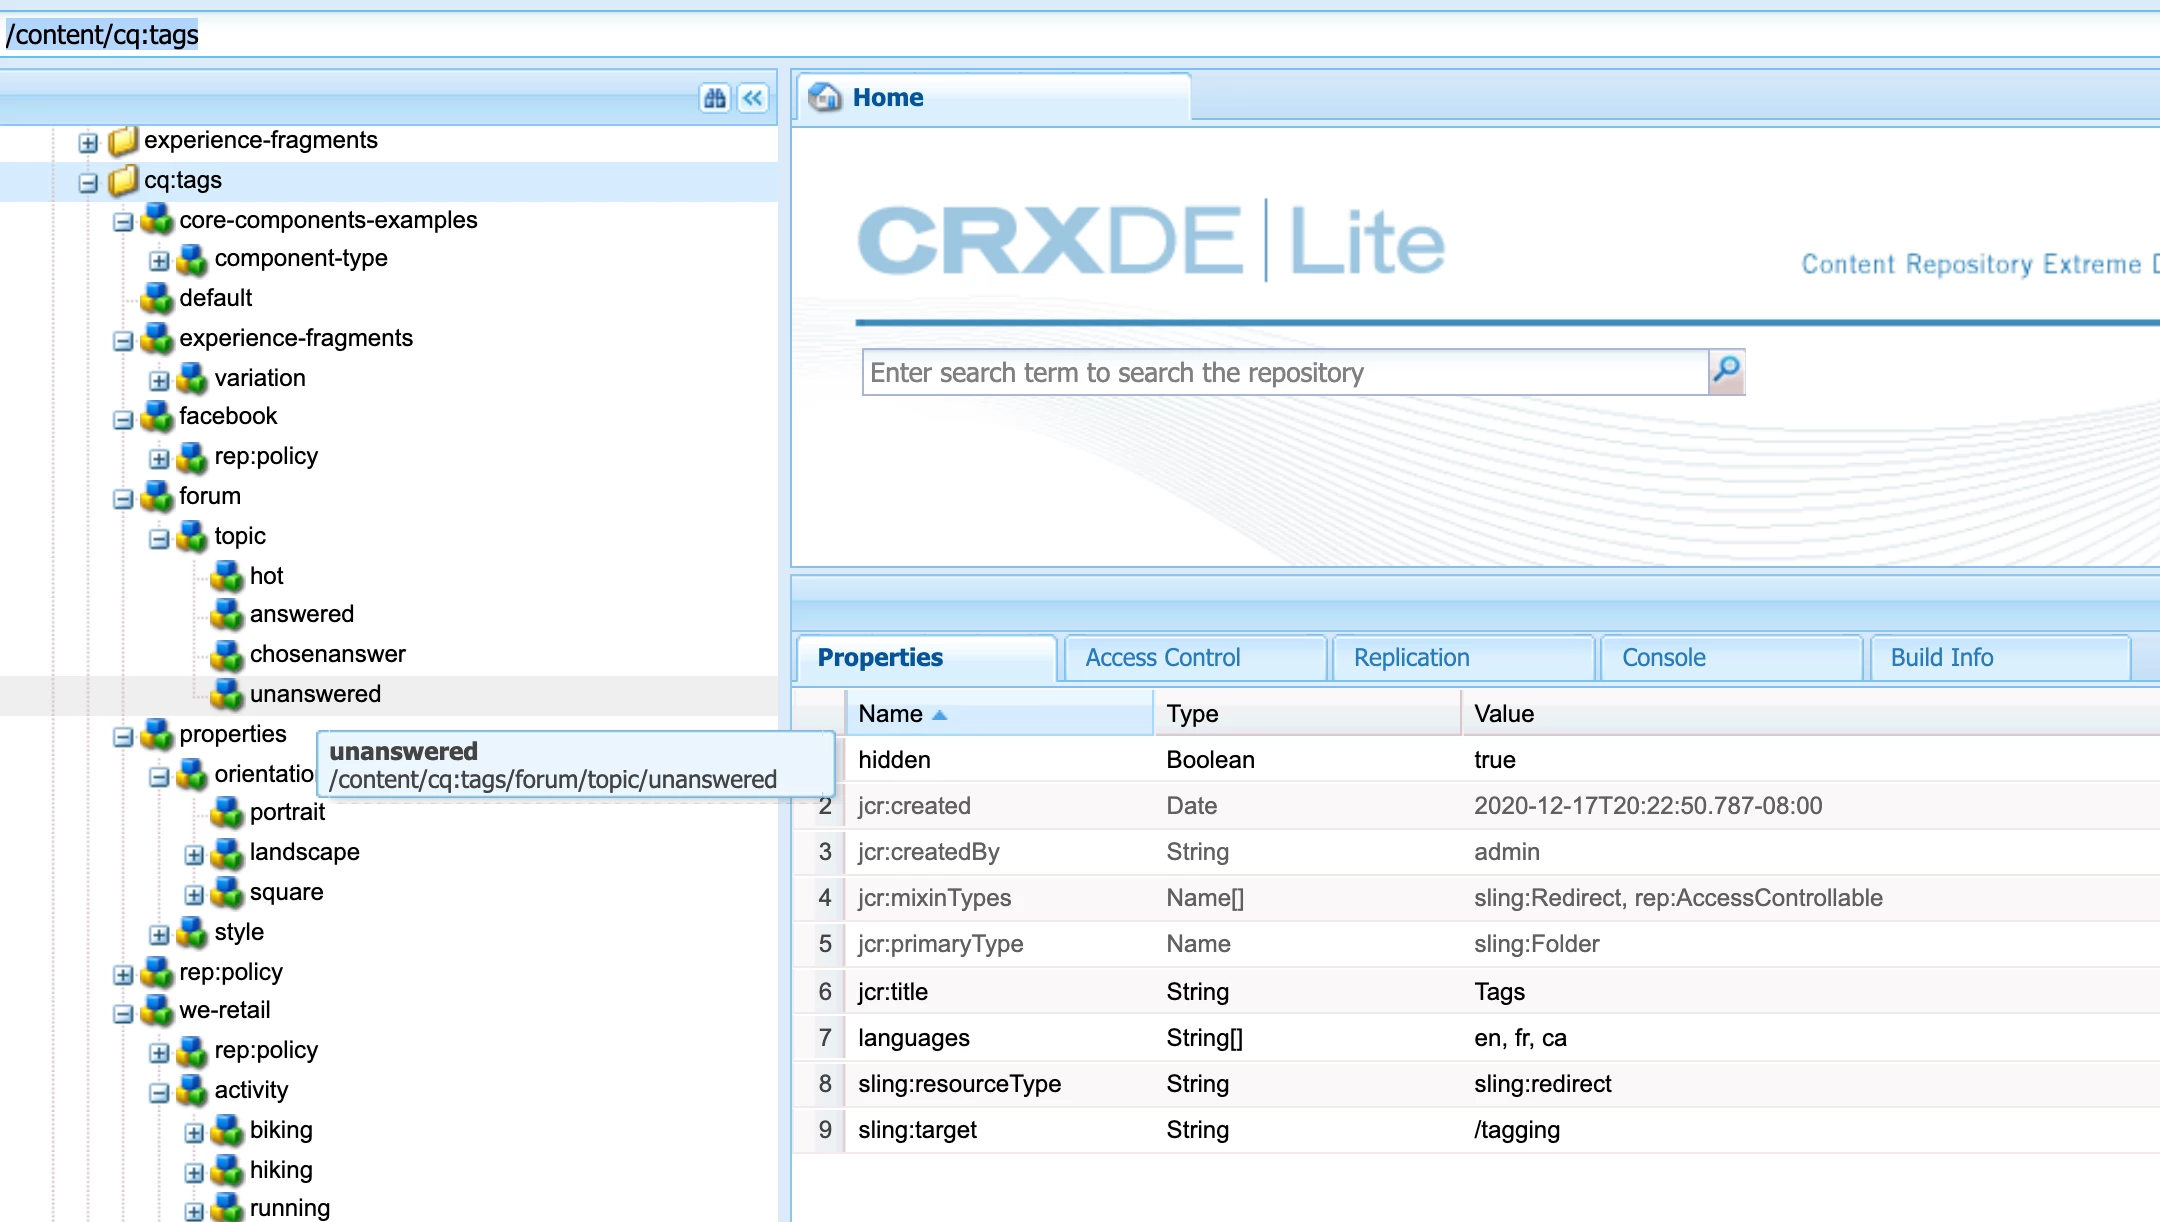
Task: Collapse the tree panel with double-arrow icon
Action: (x=753, y=98)
